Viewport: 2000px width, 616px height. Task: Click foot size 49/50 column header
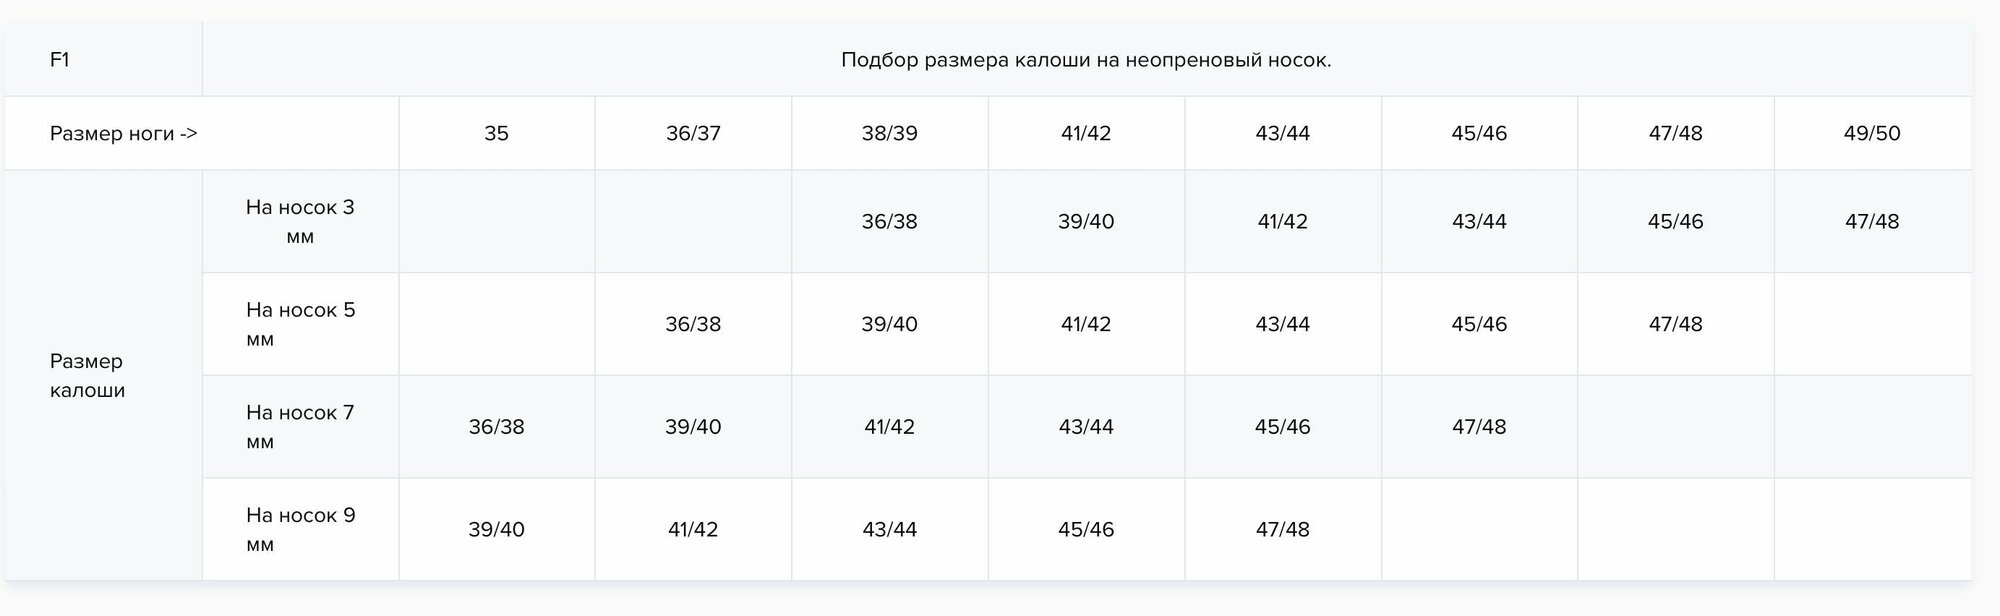tap(1872, 133)
